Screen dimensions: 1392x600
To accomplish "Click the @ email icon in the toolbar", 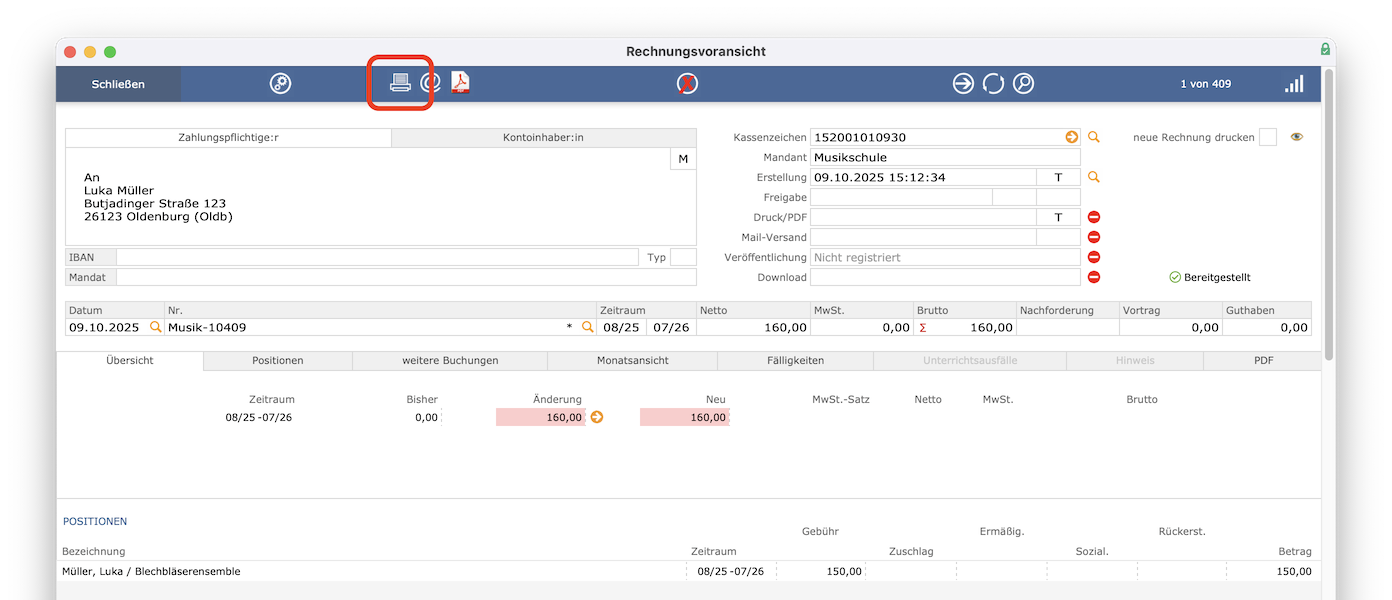I will tap(431, 83).
